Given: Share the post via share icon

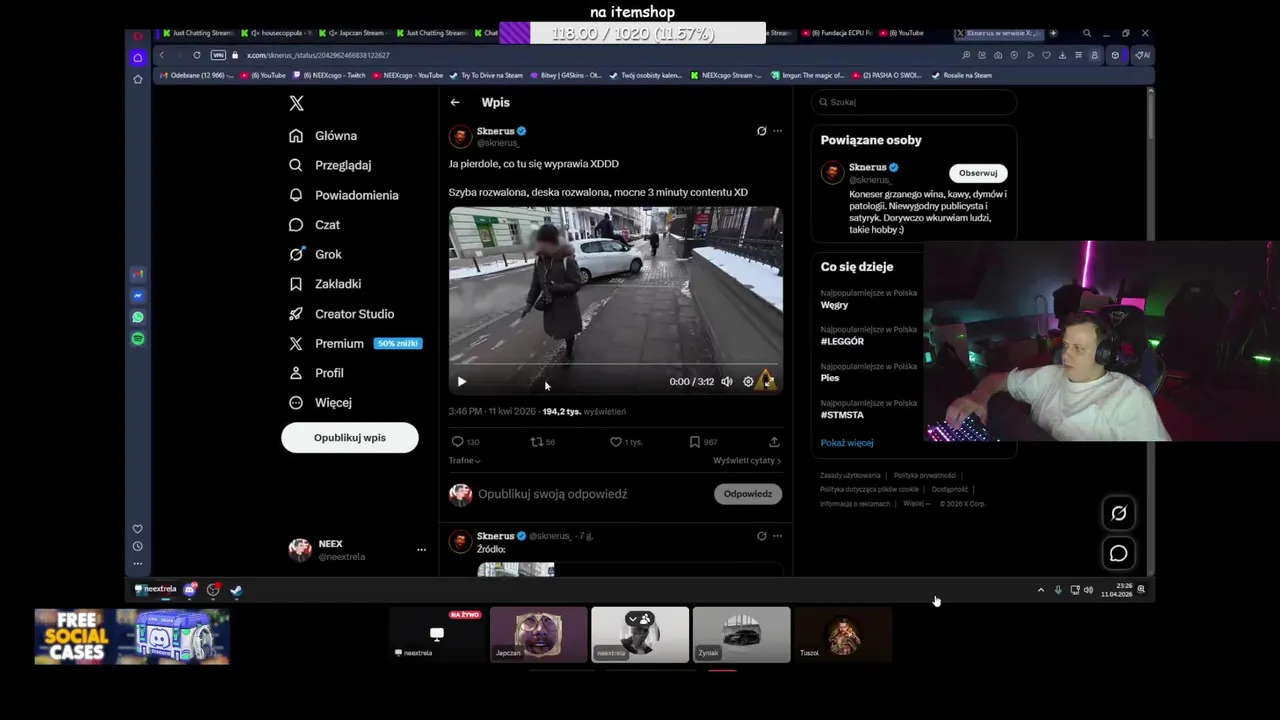Looking at the screenshot, I should pos(774,442).
